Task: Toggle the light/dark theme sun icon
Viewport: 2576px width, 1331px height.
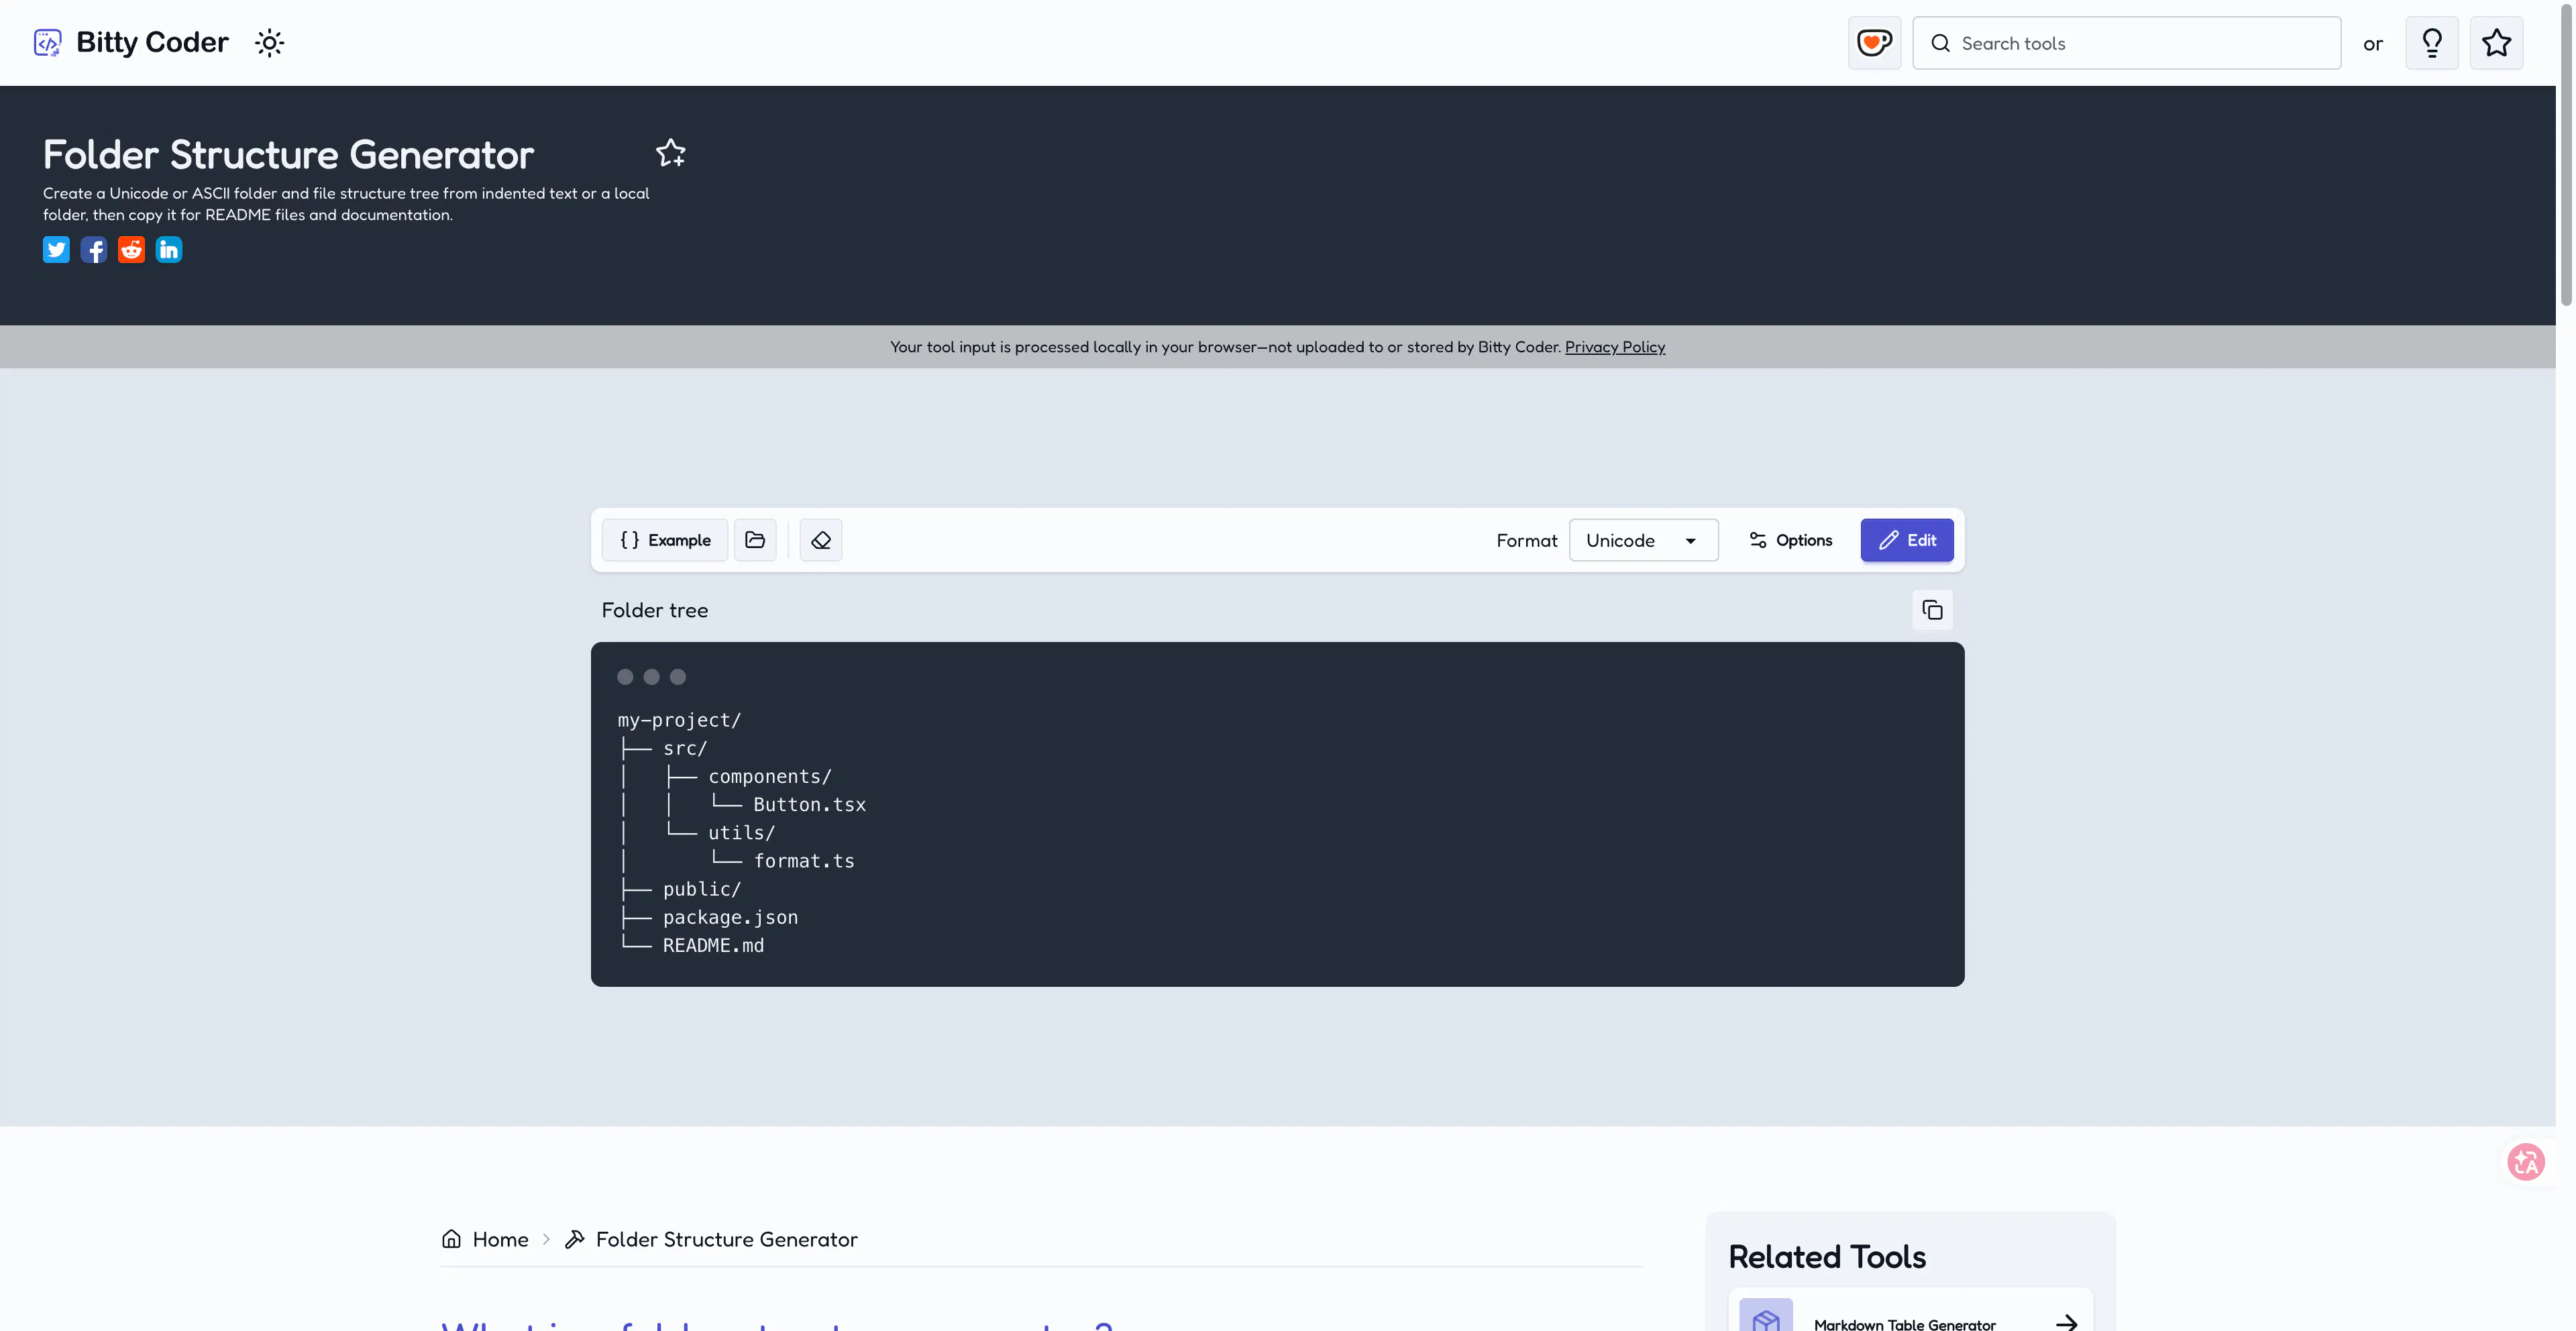Action: click(269, 43)
